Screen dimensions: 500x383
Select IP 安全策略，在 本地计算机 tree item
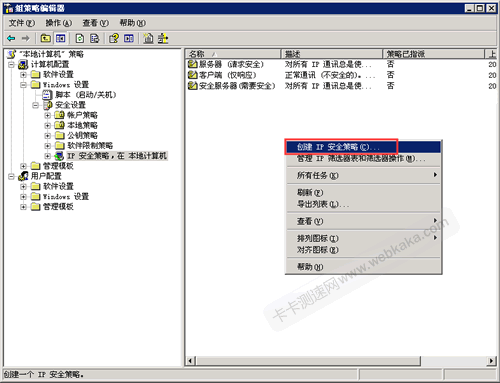117,156
